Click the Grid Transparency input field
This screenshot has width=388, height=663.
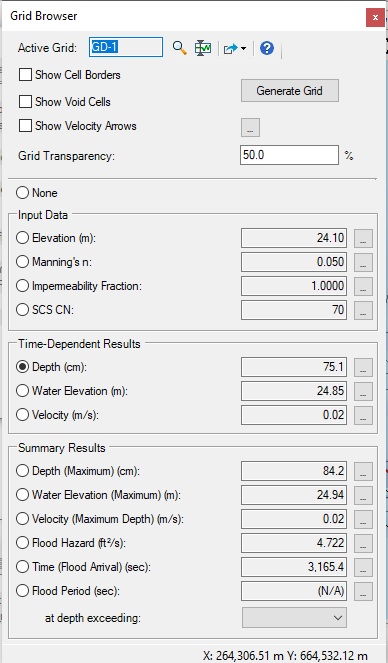point(289,155)
